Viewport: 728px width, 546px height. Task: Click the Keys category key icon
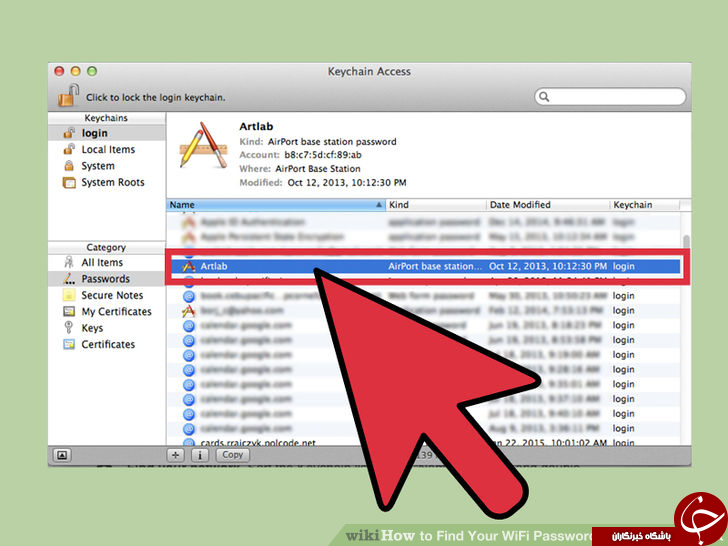(x=69, y=328)
